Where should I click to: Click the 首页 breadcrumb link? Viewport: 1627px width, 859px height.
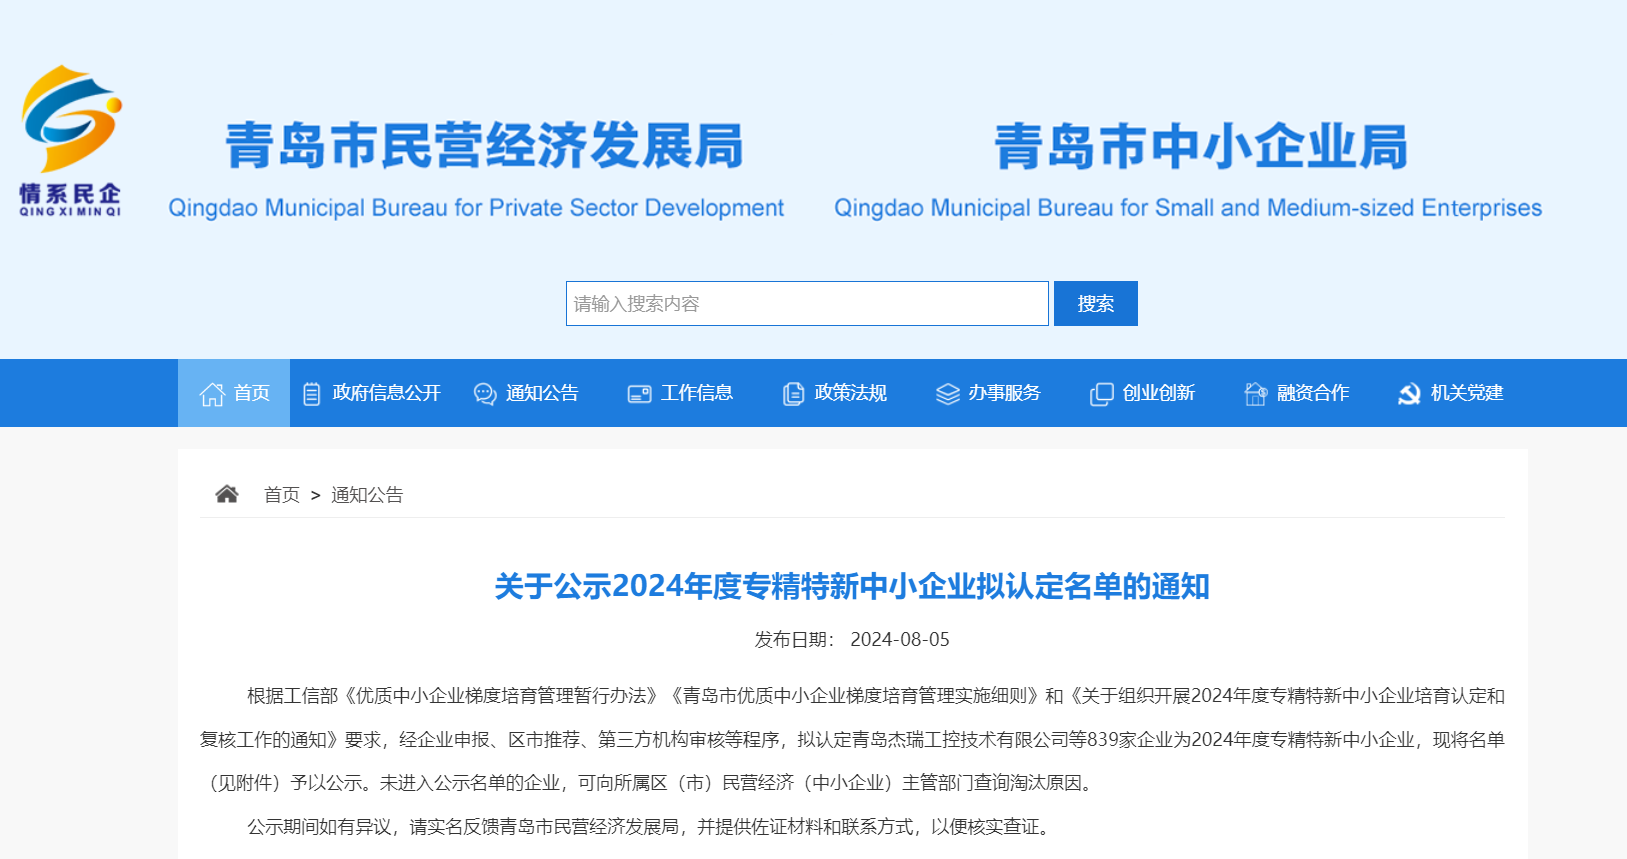pyautogui.click(x=282, y=495)
